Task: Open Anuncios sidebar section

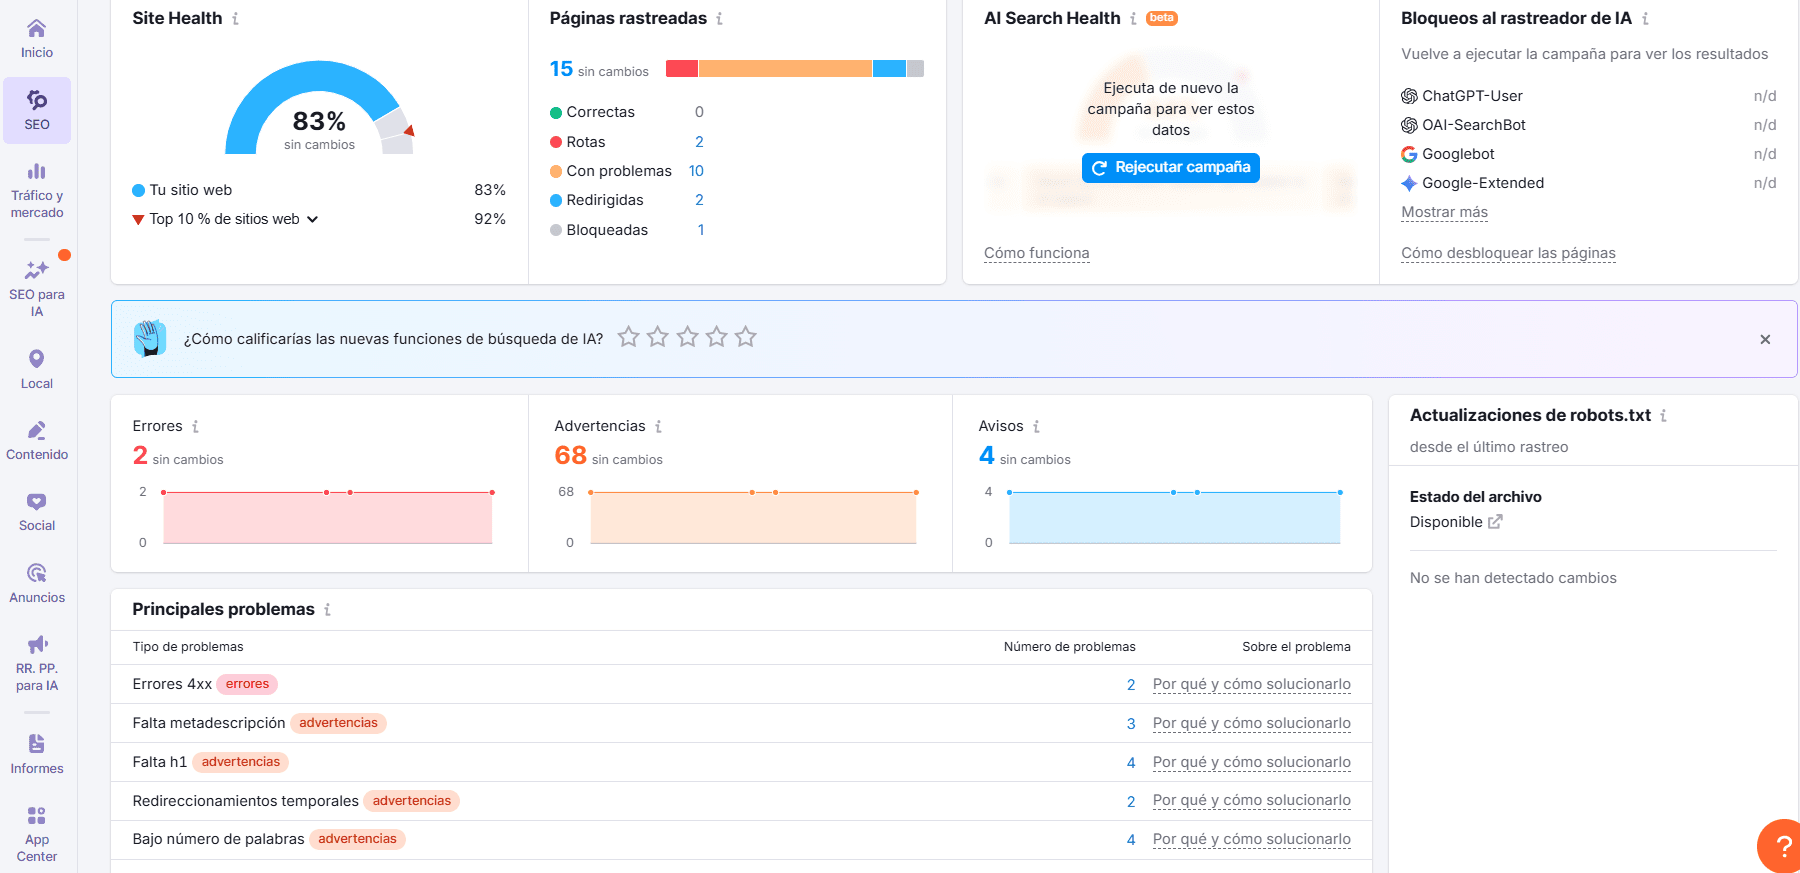Action: click(x=37, y=583)
